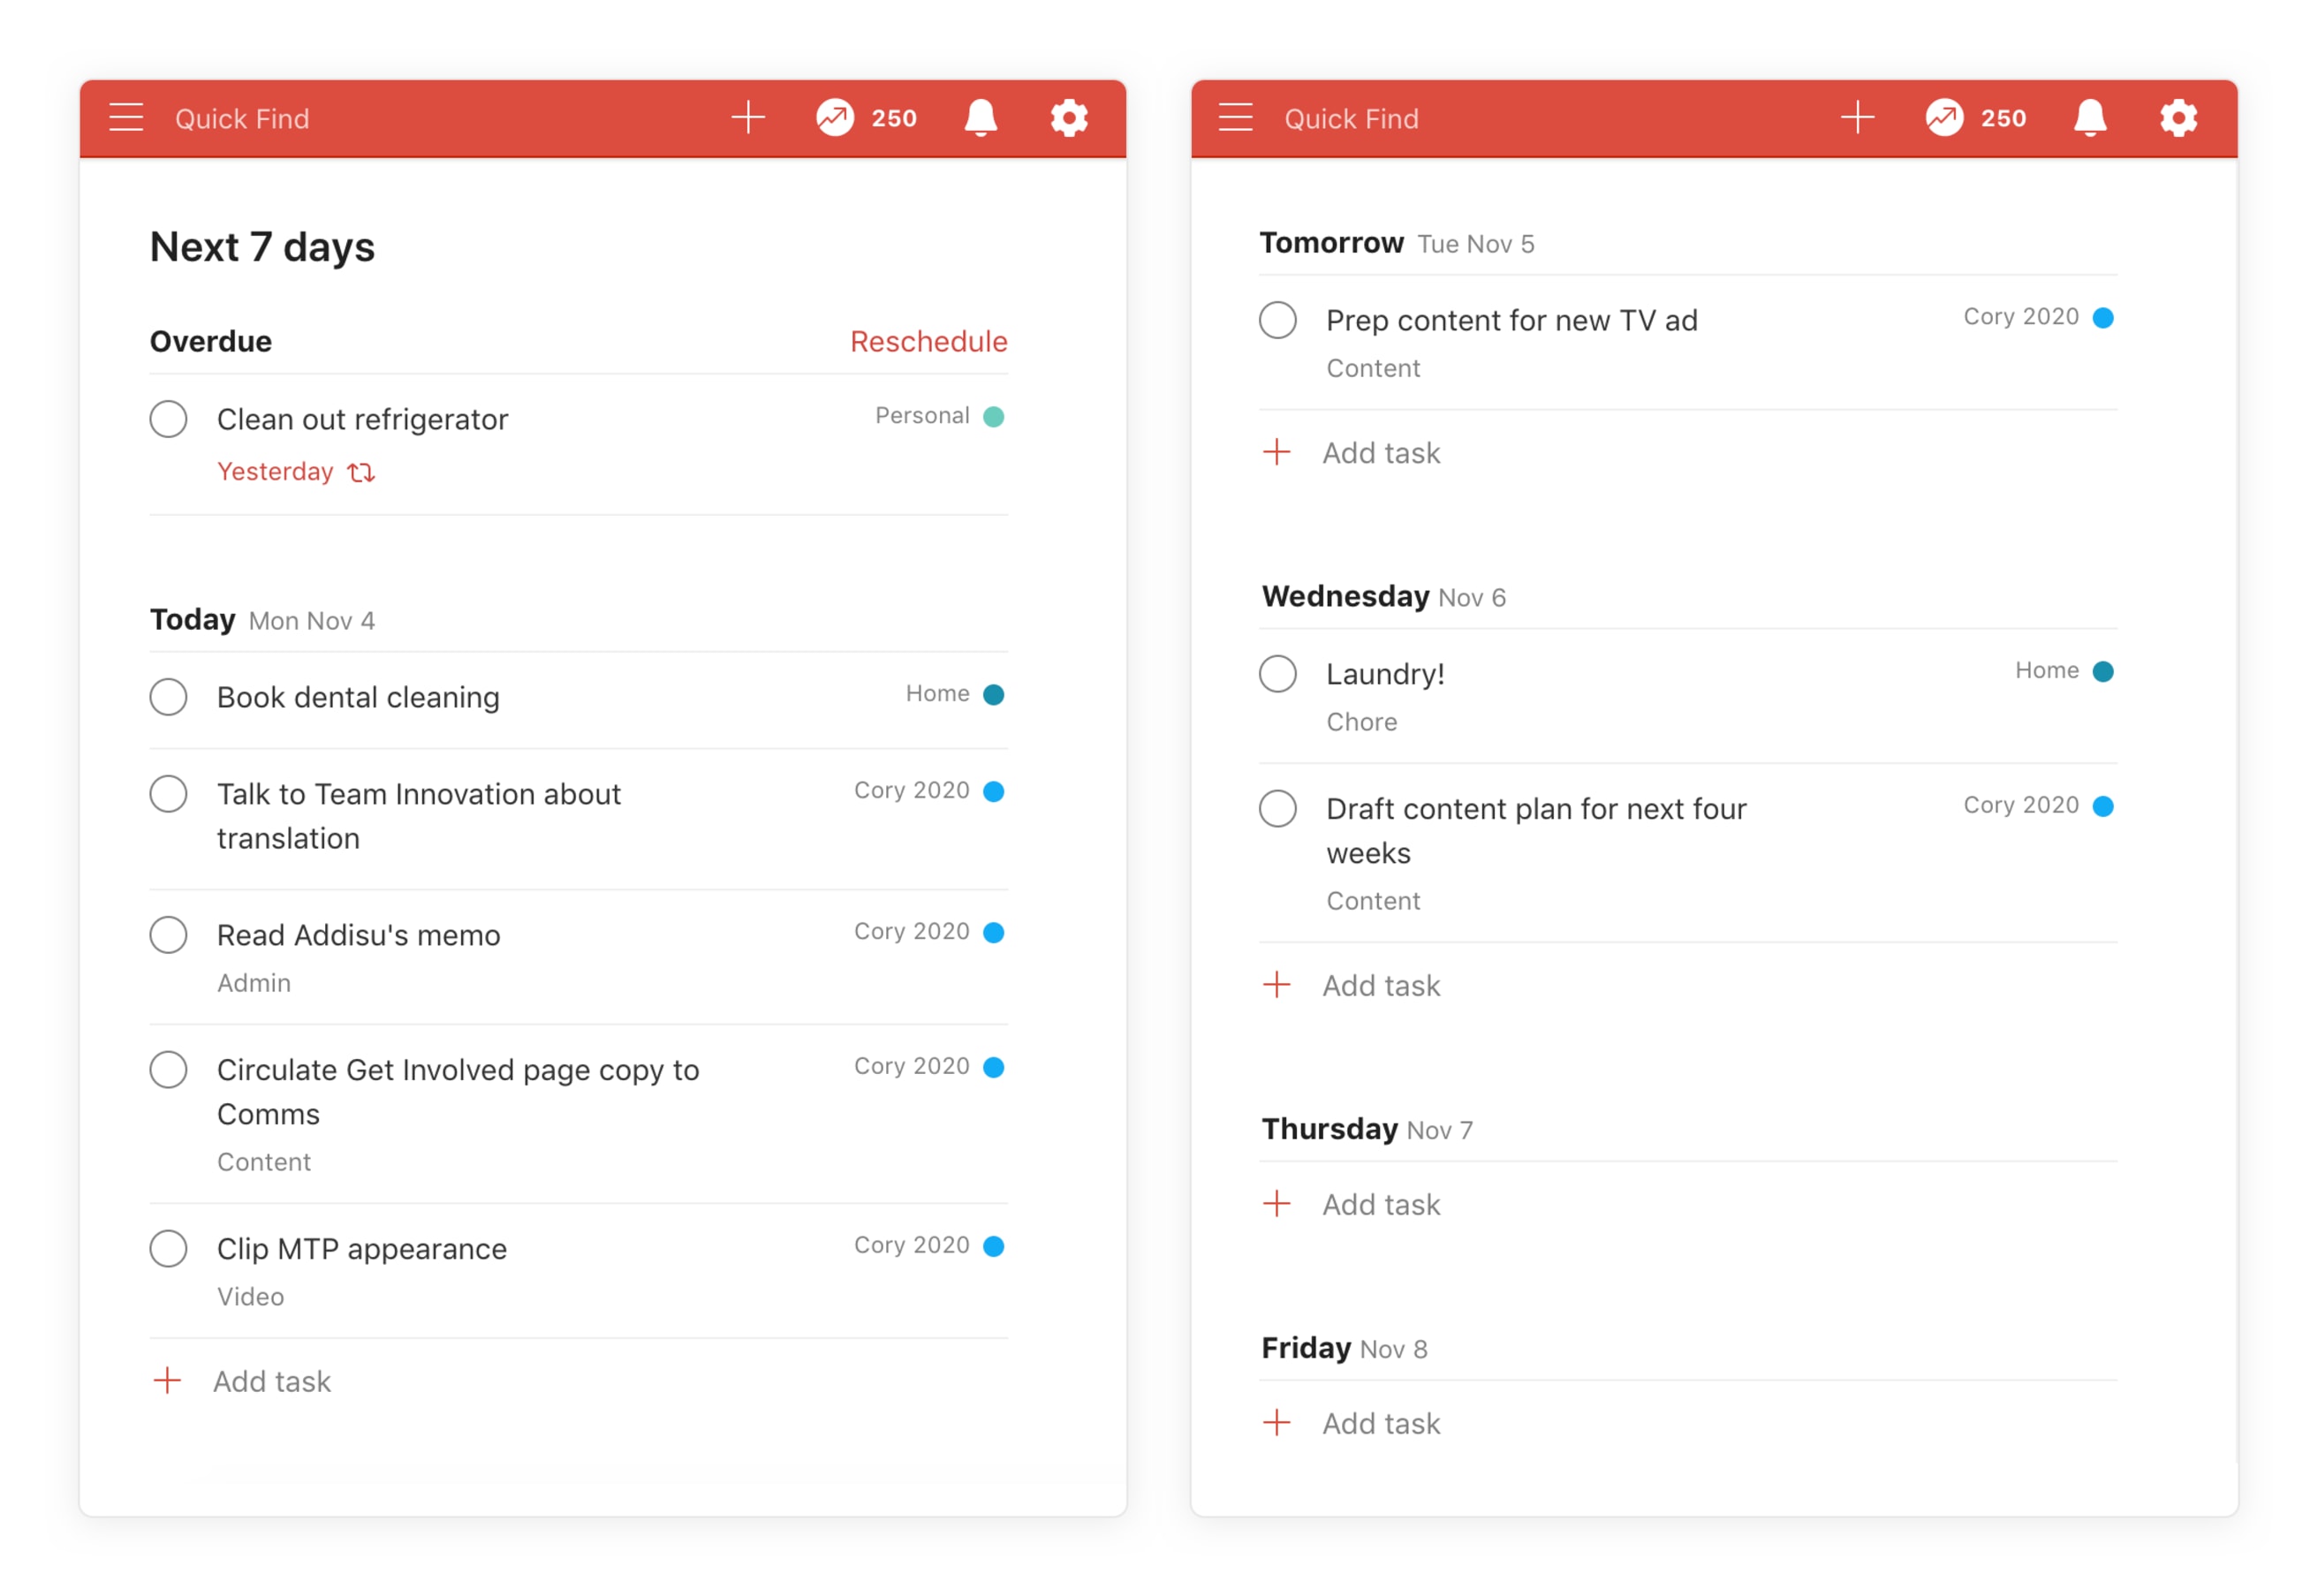Click the 'Chore' label under 'Laundry!'
The width and height of the screenshot is (2318, 1596).
coord(1361,722)
